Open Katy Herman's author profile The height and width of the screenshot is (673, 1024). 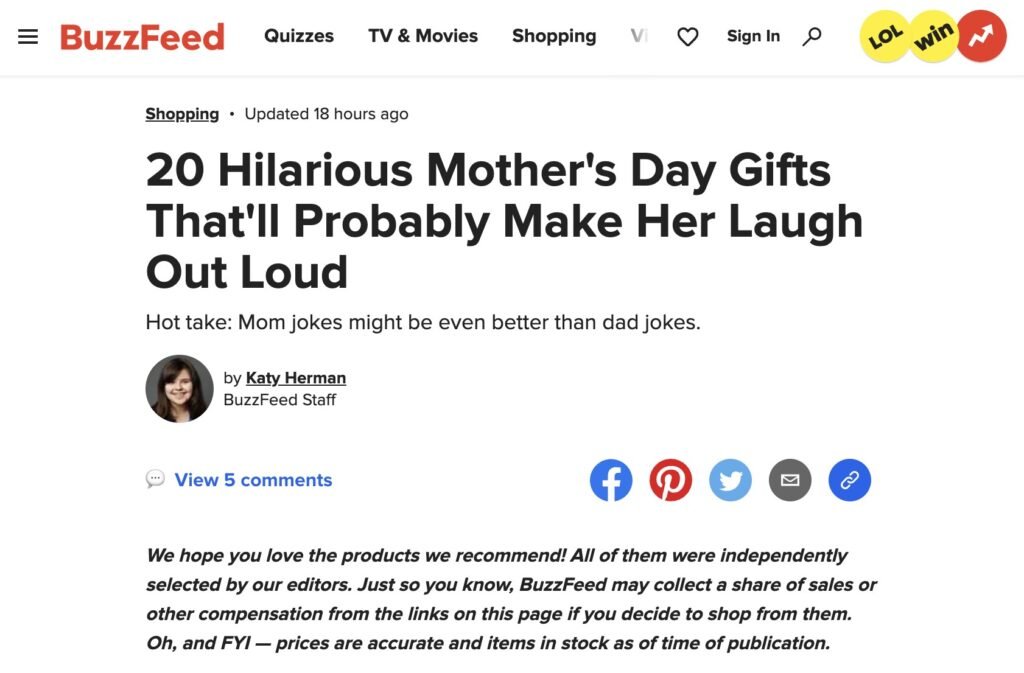click(295, 377)
